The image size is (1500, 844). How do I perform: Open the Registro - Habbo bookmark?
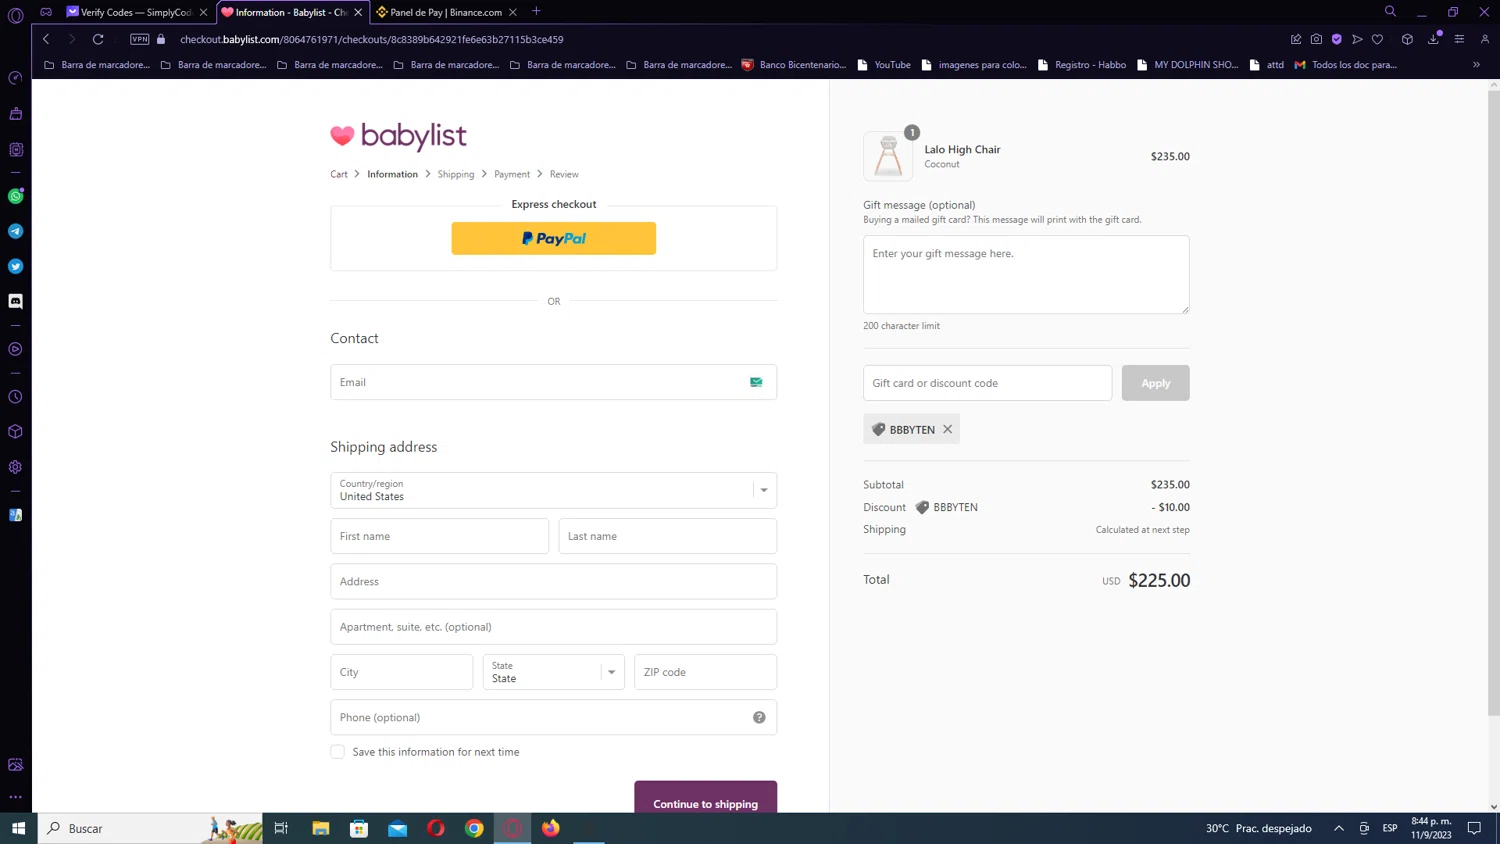pos(1082,65)
